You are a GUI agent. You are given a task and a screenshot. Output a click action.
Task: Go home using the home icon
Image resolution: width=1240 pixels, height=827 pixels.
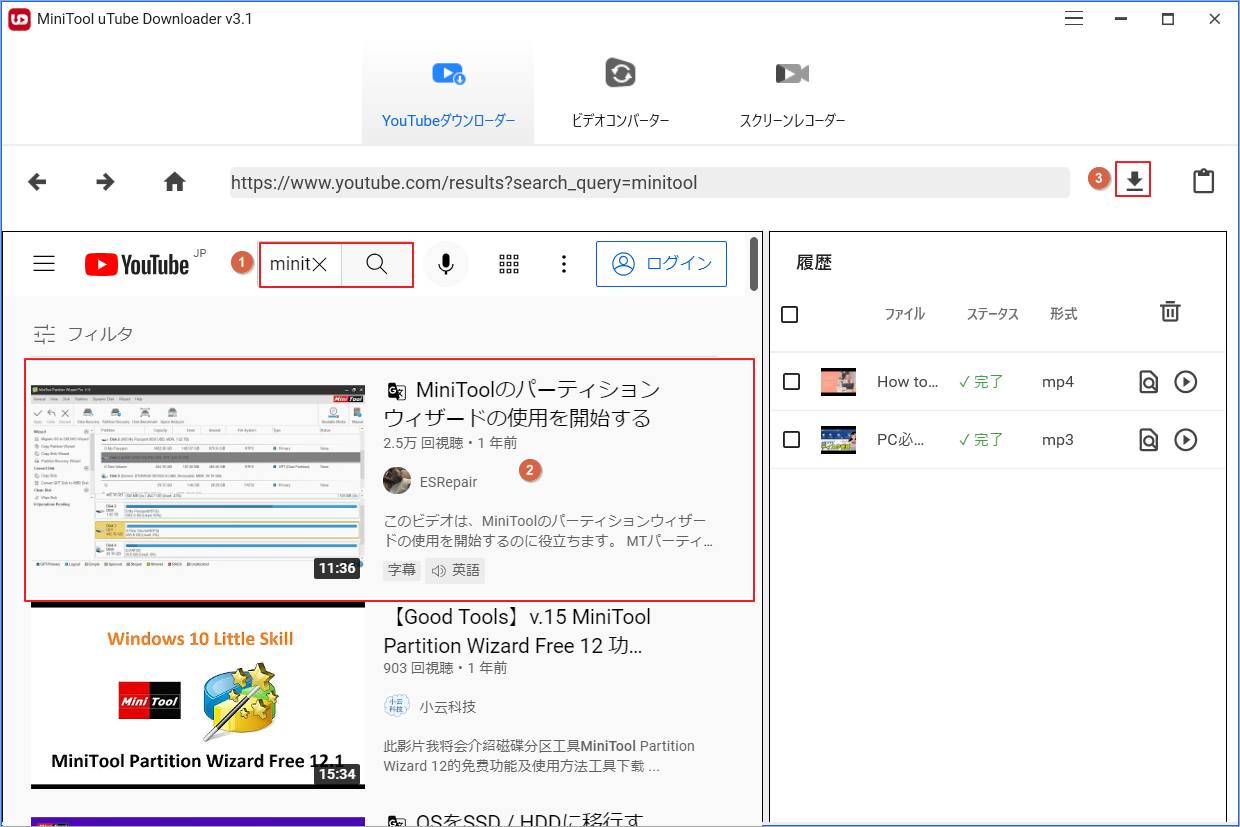click(174, 181)
